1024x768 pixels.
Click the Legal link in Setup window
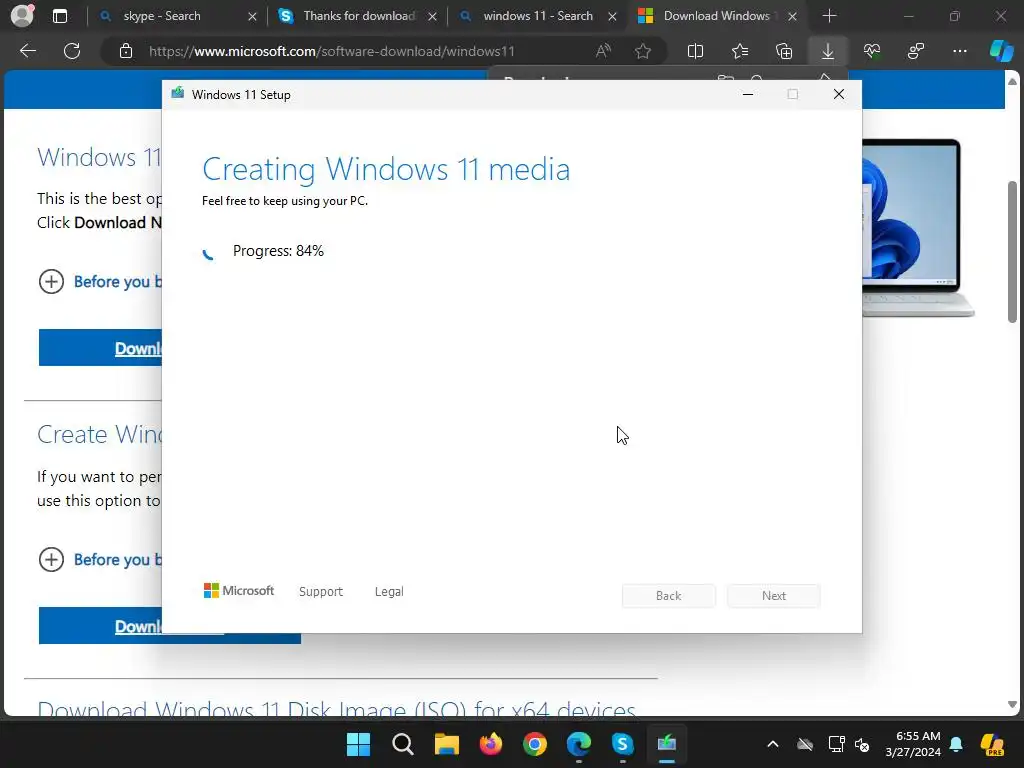[x=389, y=591]
